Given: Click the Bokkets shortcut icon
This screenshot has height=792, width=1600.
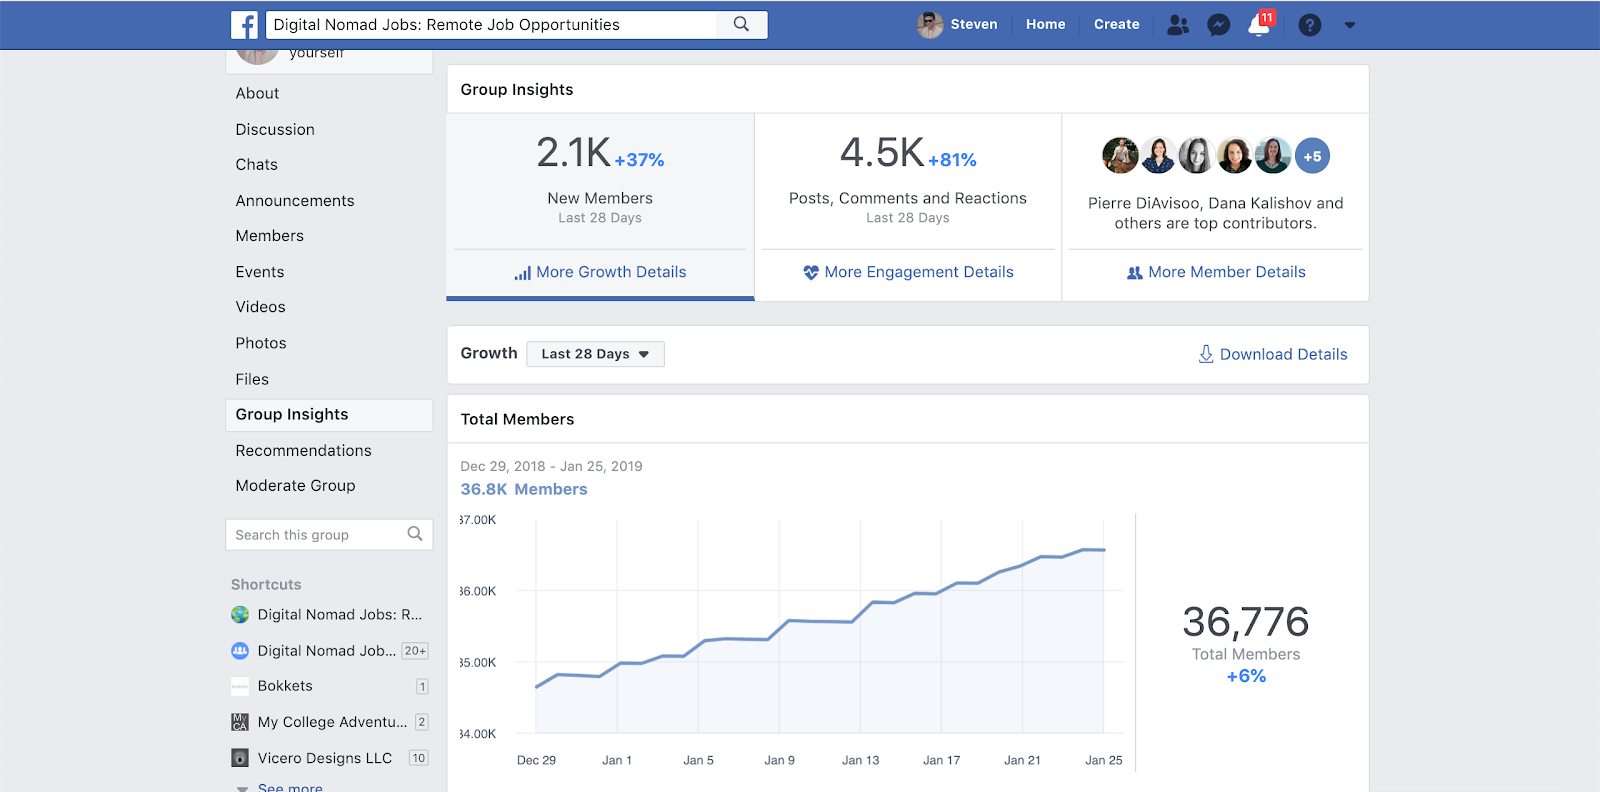Looking at the screenshot, I should (x=240, y=686).
